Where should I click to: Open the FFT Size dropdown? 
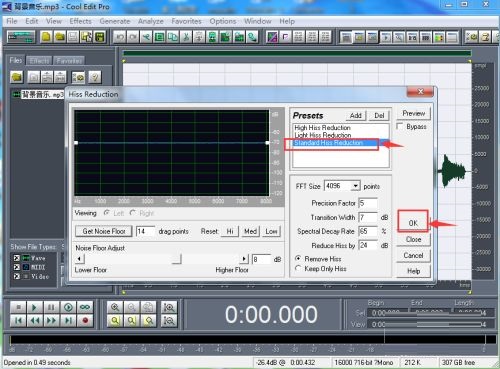(356, 186)
